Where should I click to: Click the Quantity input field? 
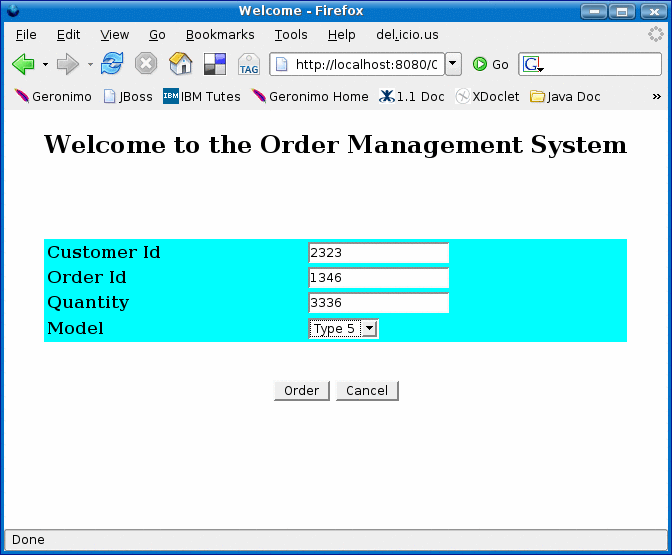[x=378, y=303]
